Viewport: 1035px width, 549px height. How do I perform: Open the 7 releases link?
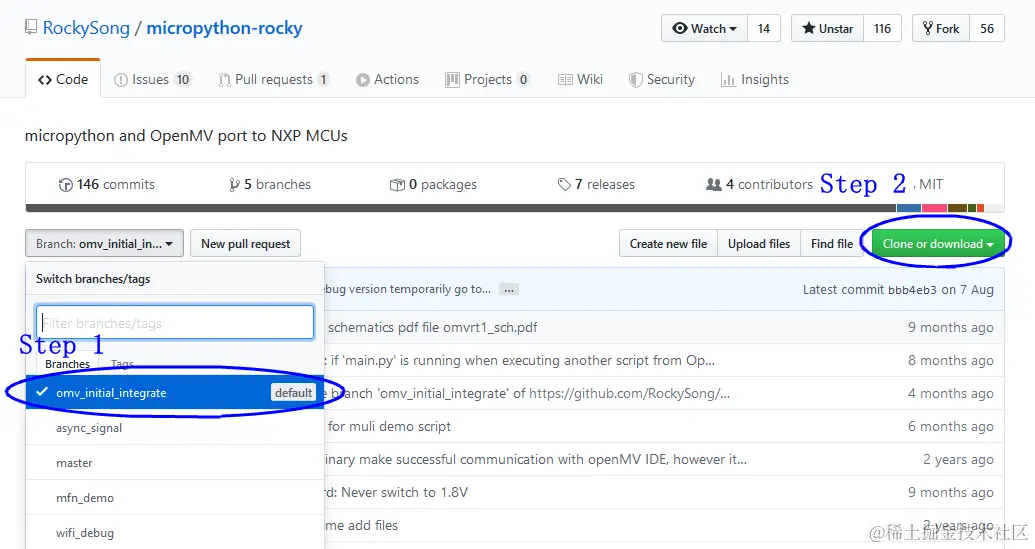coord(596,185)
